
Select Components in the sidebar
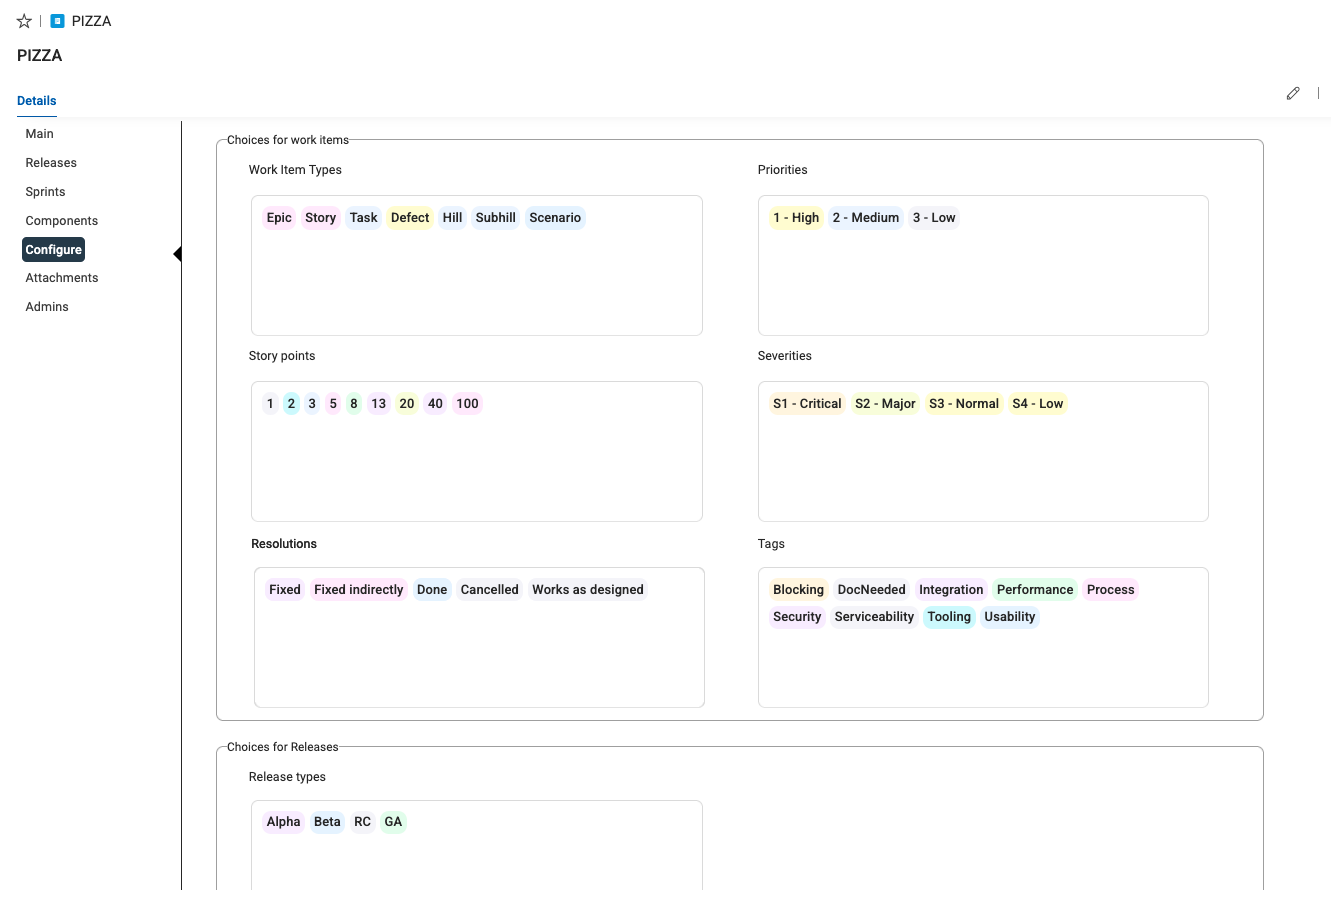(62, 221)
